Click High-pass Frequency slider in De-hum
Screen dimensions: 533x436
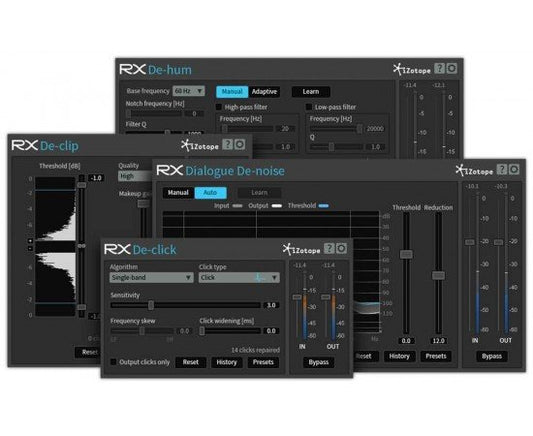[247, 129]
